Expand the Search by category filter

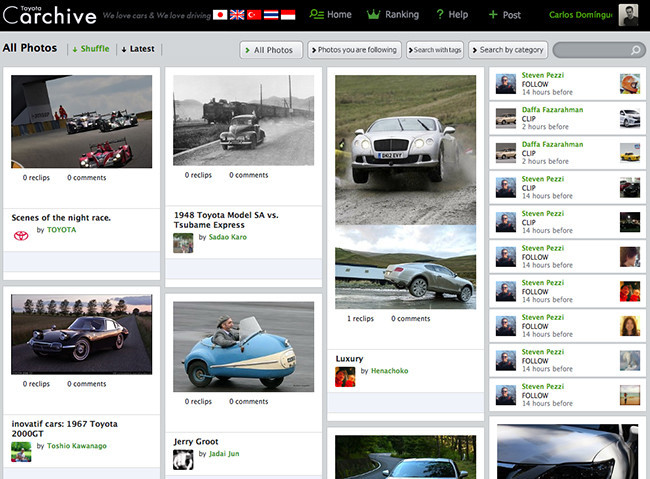click(509, 50)
